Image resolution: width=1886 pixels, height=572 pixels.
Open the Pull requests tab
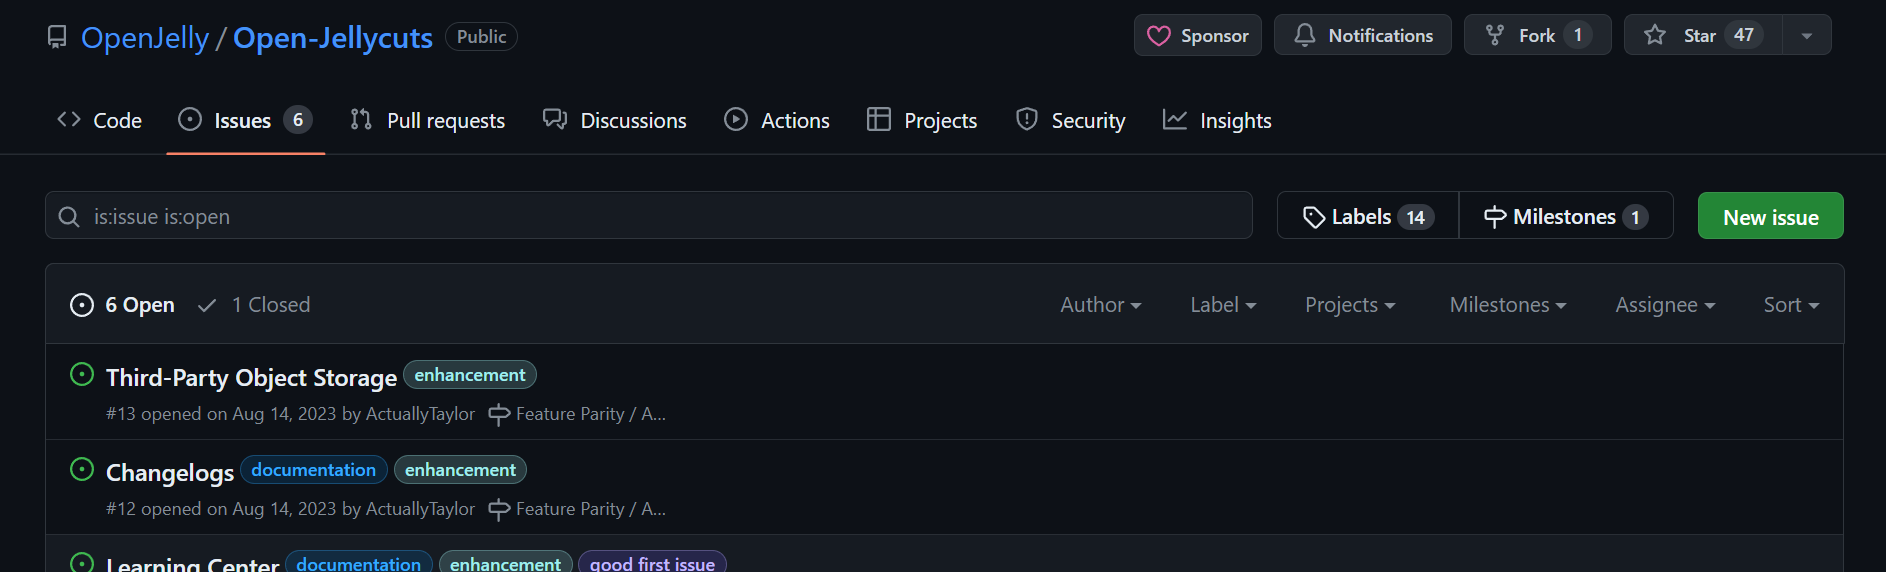click(427, 120)
